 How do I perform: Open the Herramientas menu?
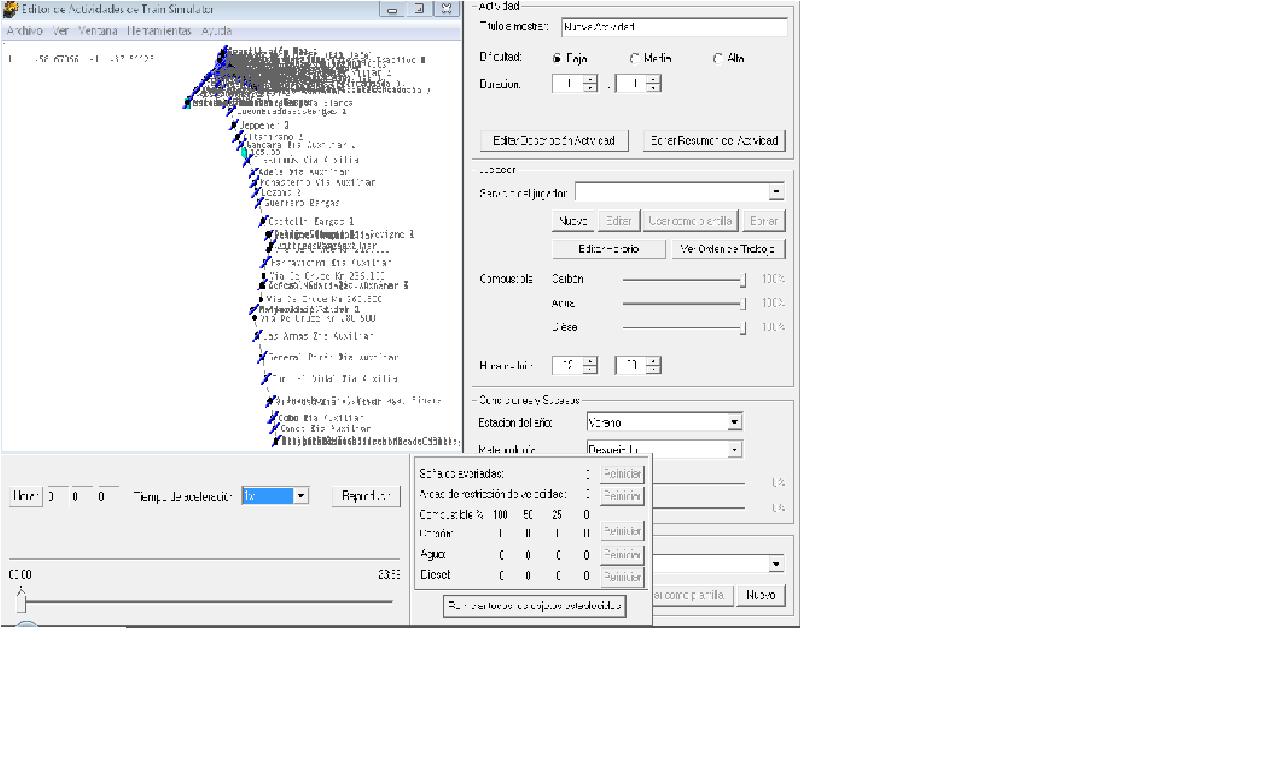pyautogui.click(x=159, y=31)
